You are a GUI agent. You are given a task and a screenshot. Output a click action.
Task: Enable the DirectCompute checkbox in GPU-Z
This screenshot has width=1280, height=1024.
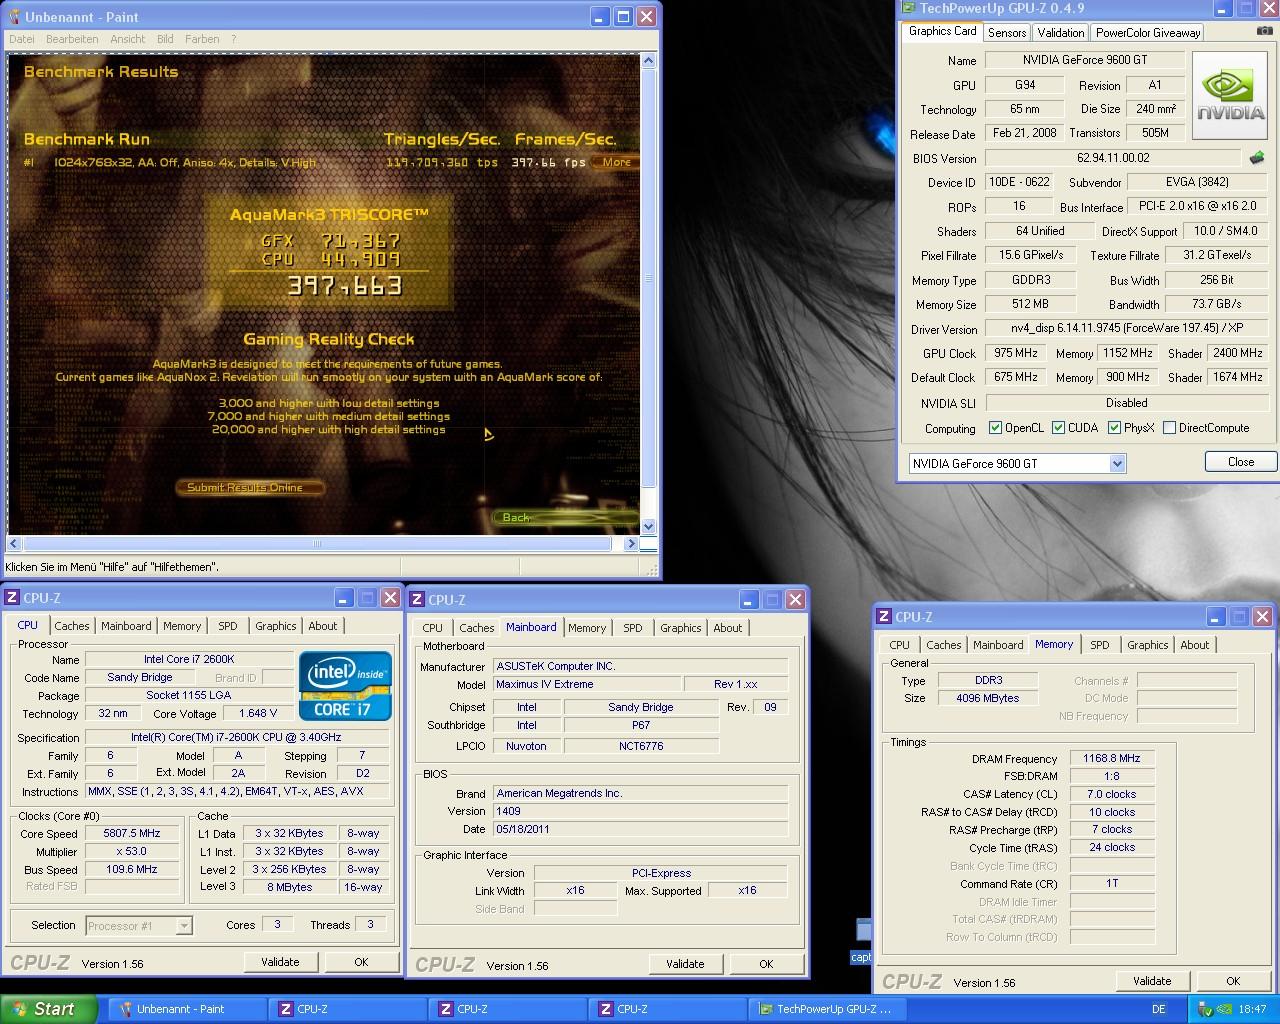(1169, 428)
